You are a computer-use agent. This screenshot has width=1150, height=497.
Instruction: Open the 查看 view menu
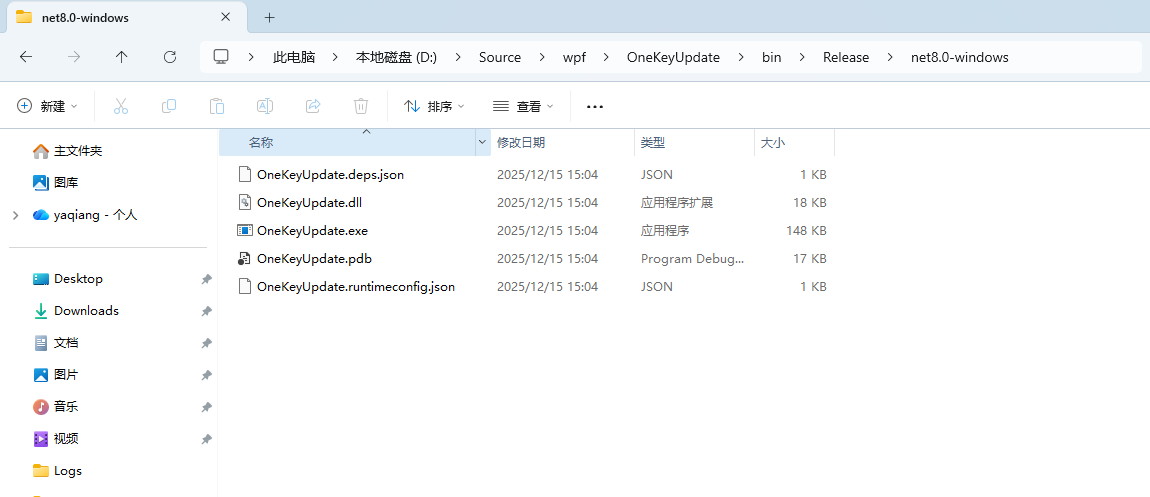point(523,106)
